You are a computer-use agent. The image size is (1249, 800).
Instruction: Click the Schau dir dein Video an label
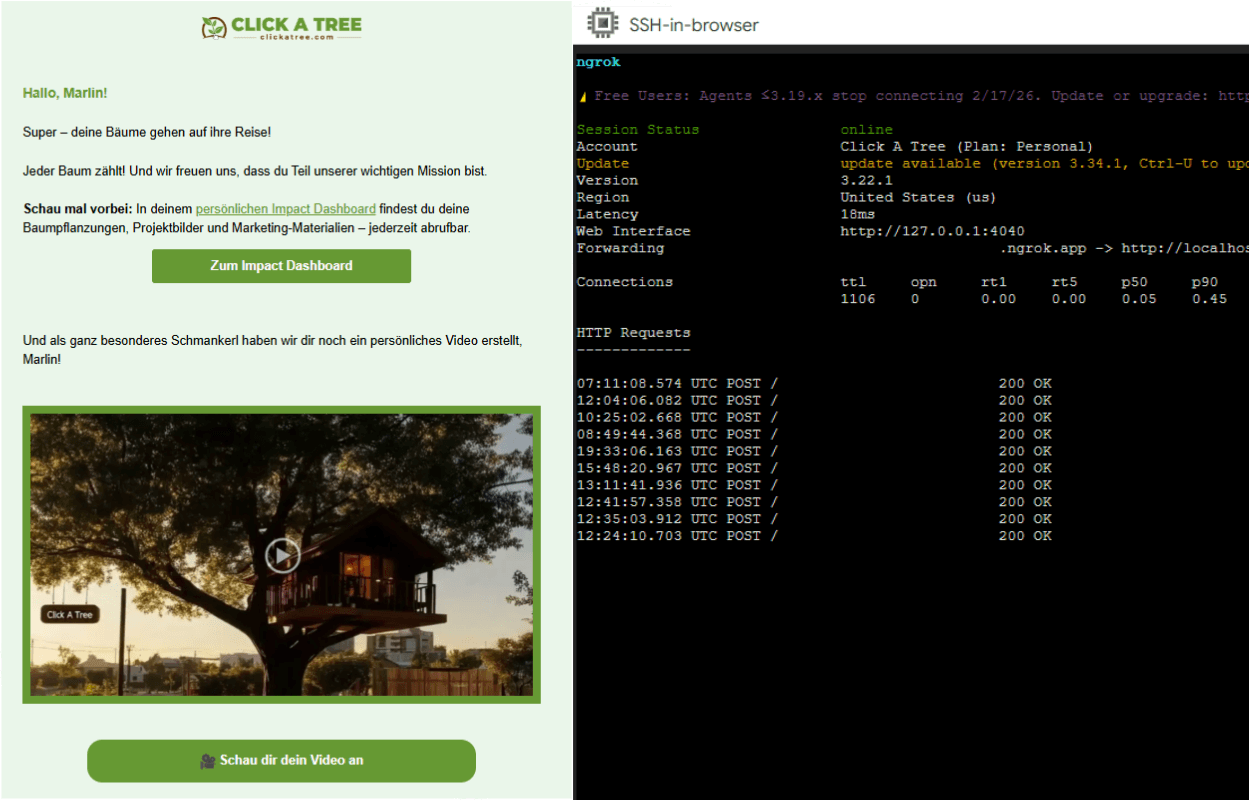[291, 761]
